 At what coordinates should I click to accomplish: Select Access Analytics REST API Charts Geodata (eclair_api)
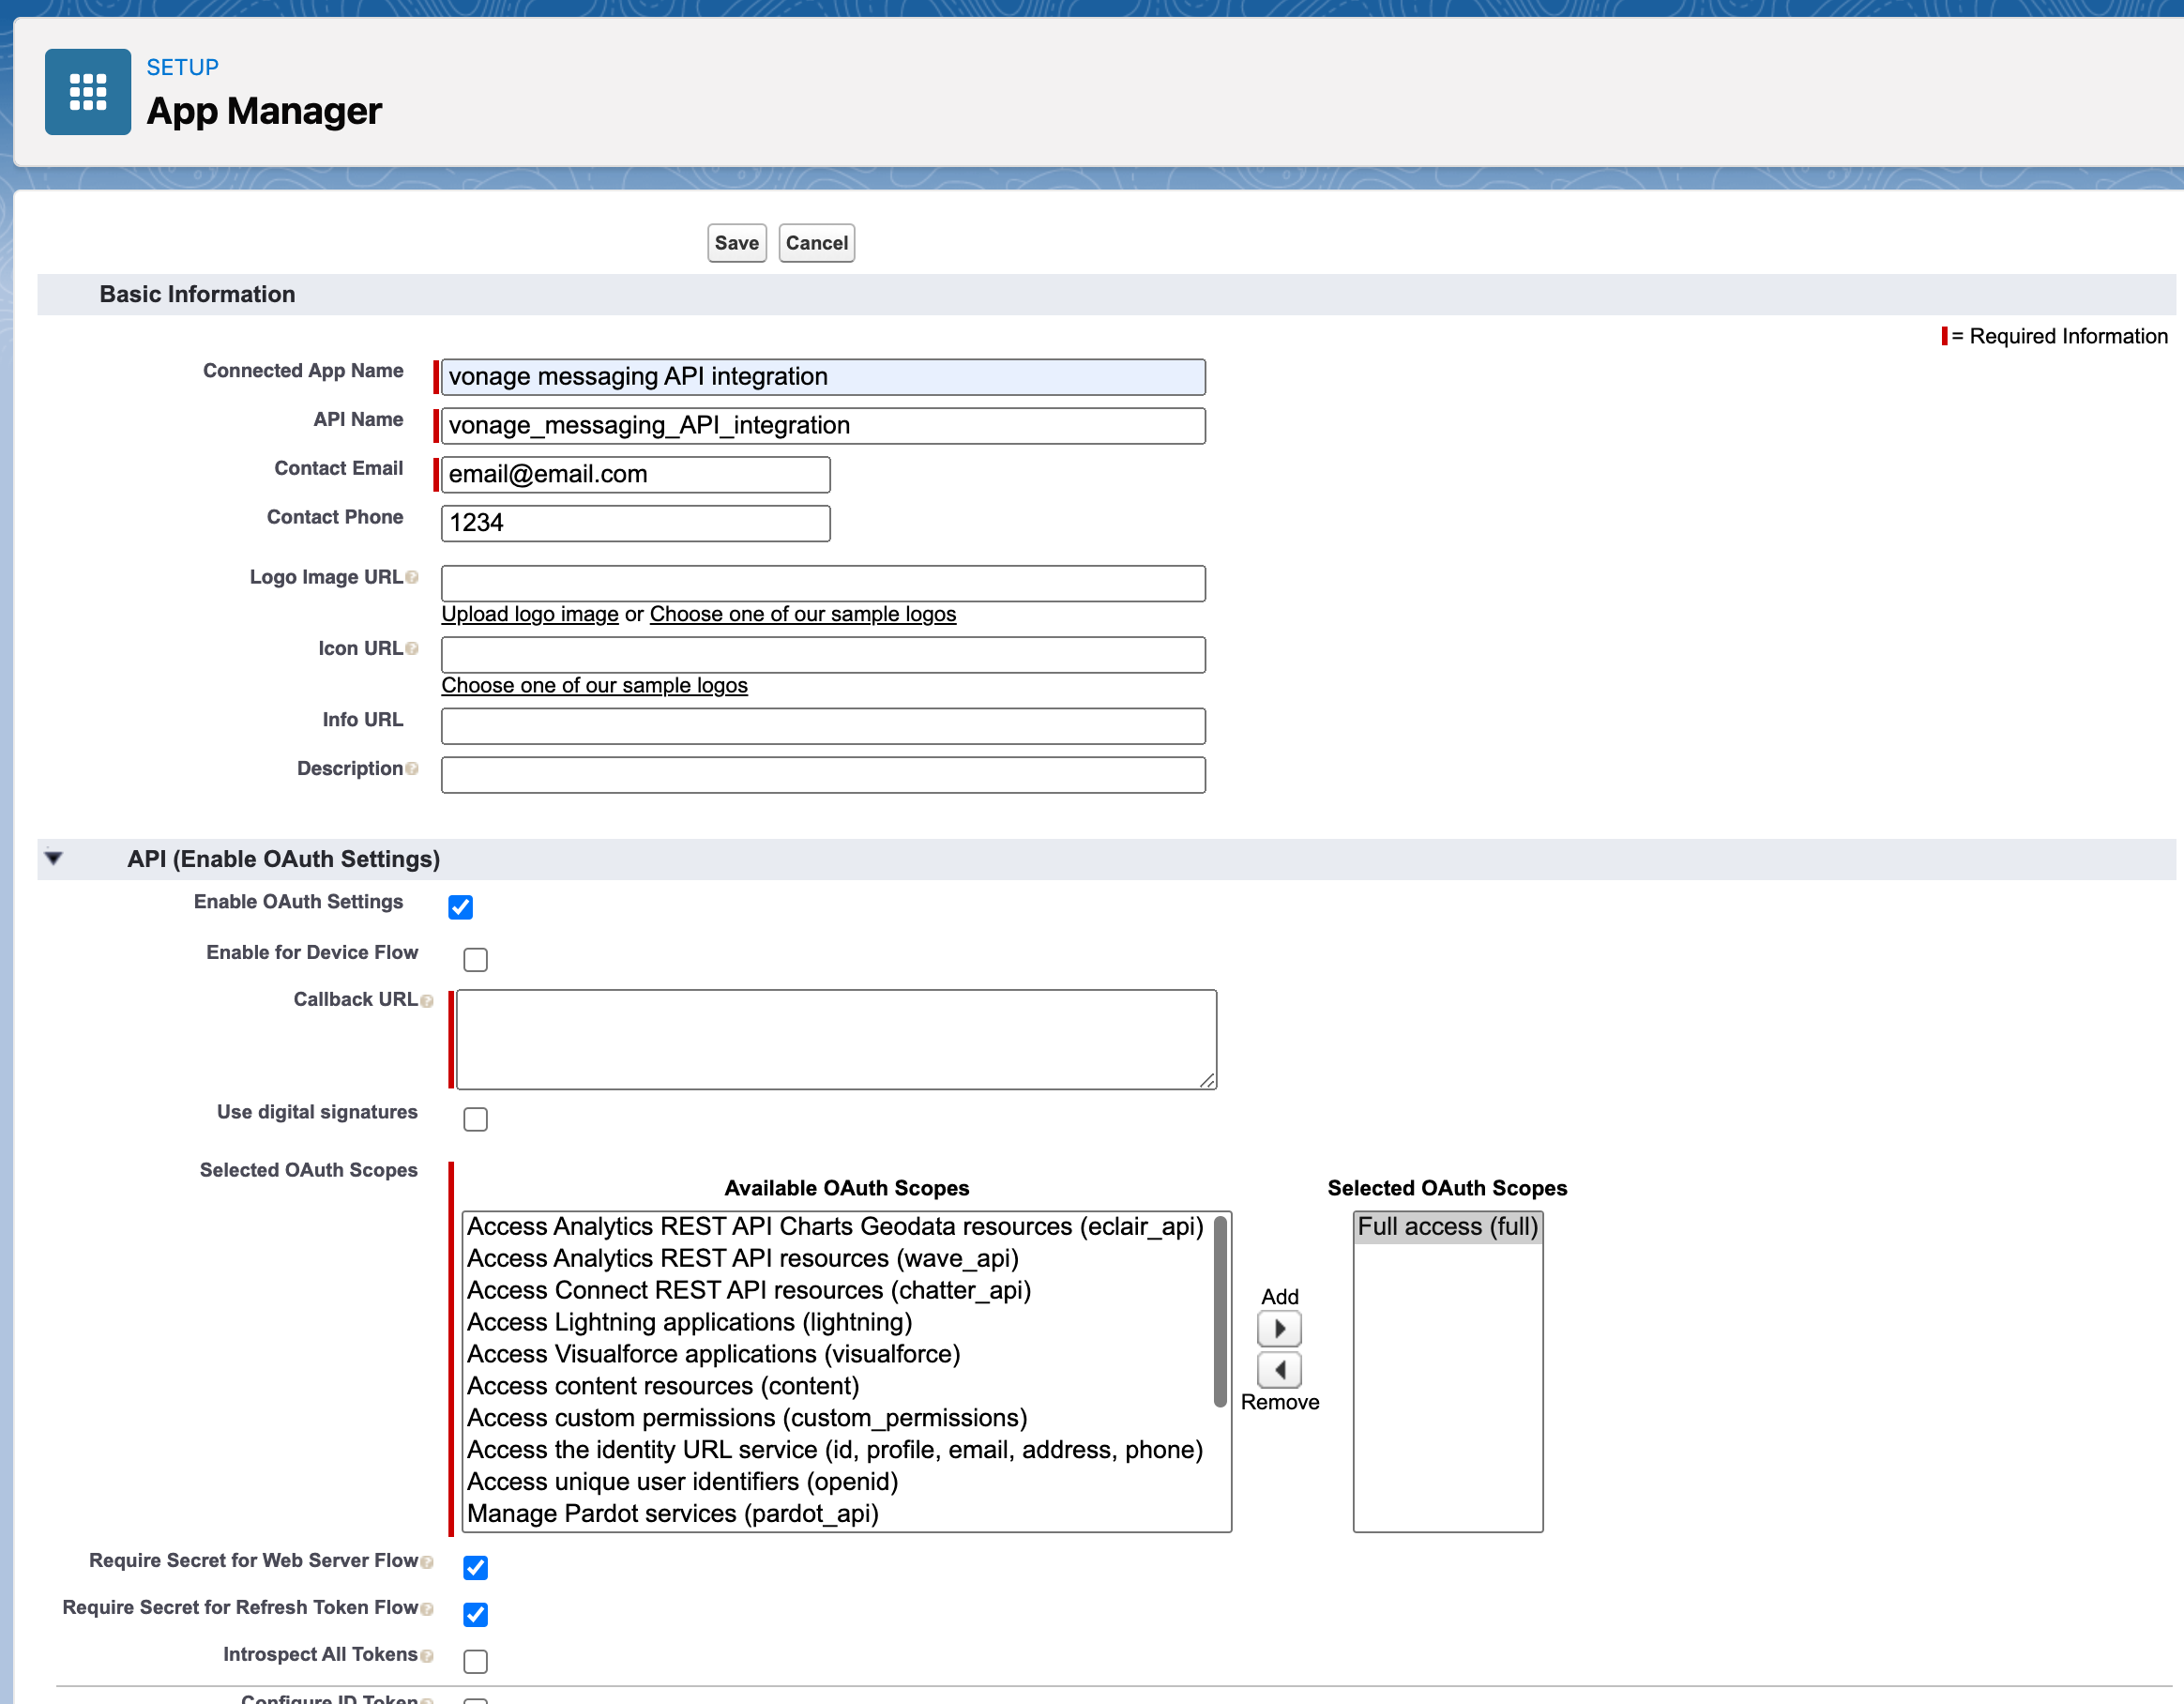[835, 1227]
